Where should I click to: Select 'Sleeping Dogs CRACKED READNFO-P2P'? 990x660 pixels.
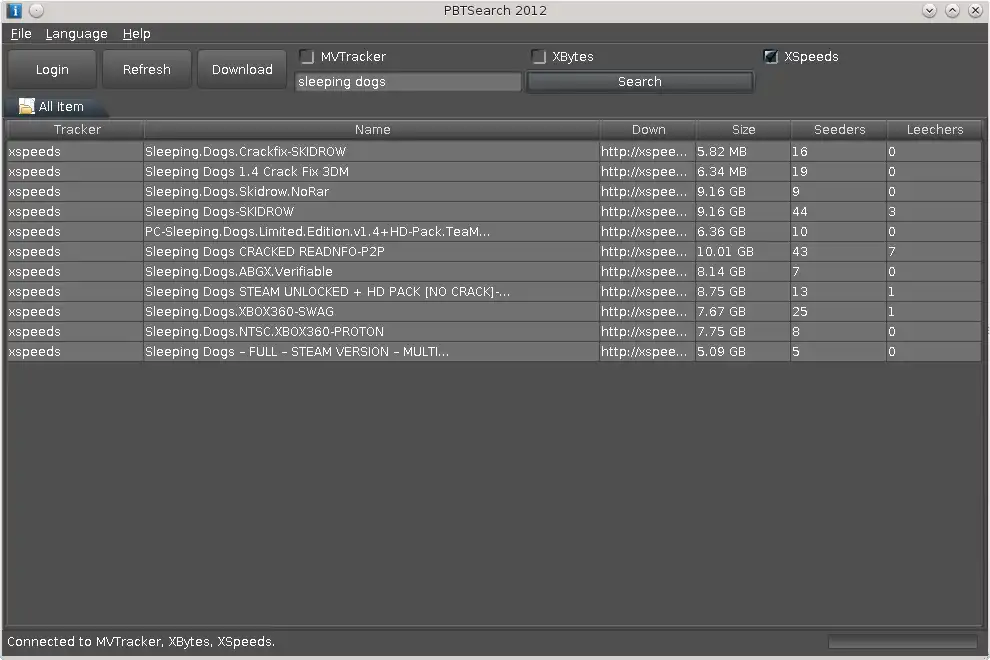(x=494, y=251)
